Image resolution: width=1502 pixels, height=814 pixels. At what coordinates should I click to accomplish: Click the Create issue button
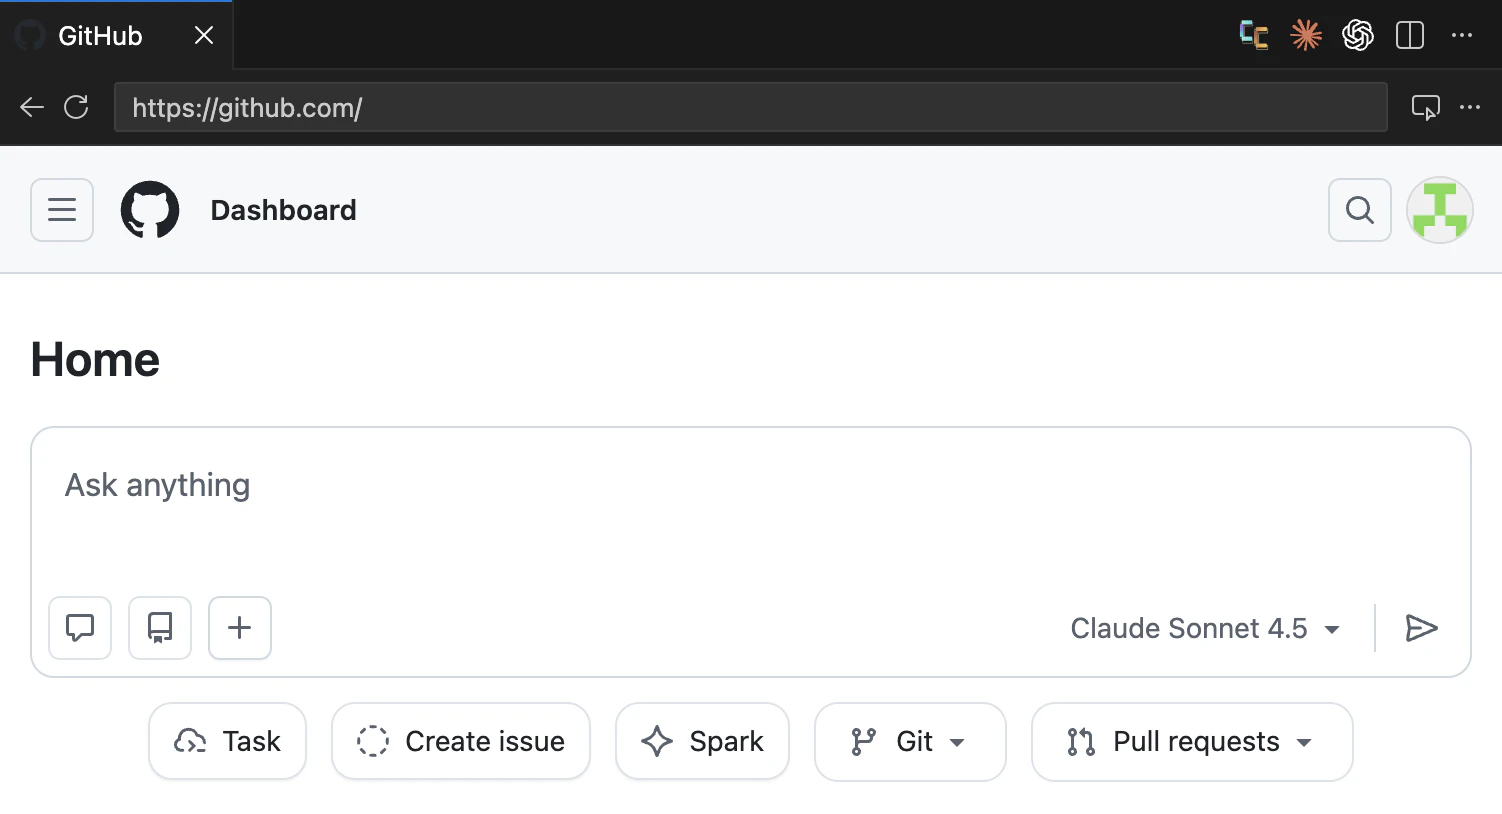coord(461,741)
